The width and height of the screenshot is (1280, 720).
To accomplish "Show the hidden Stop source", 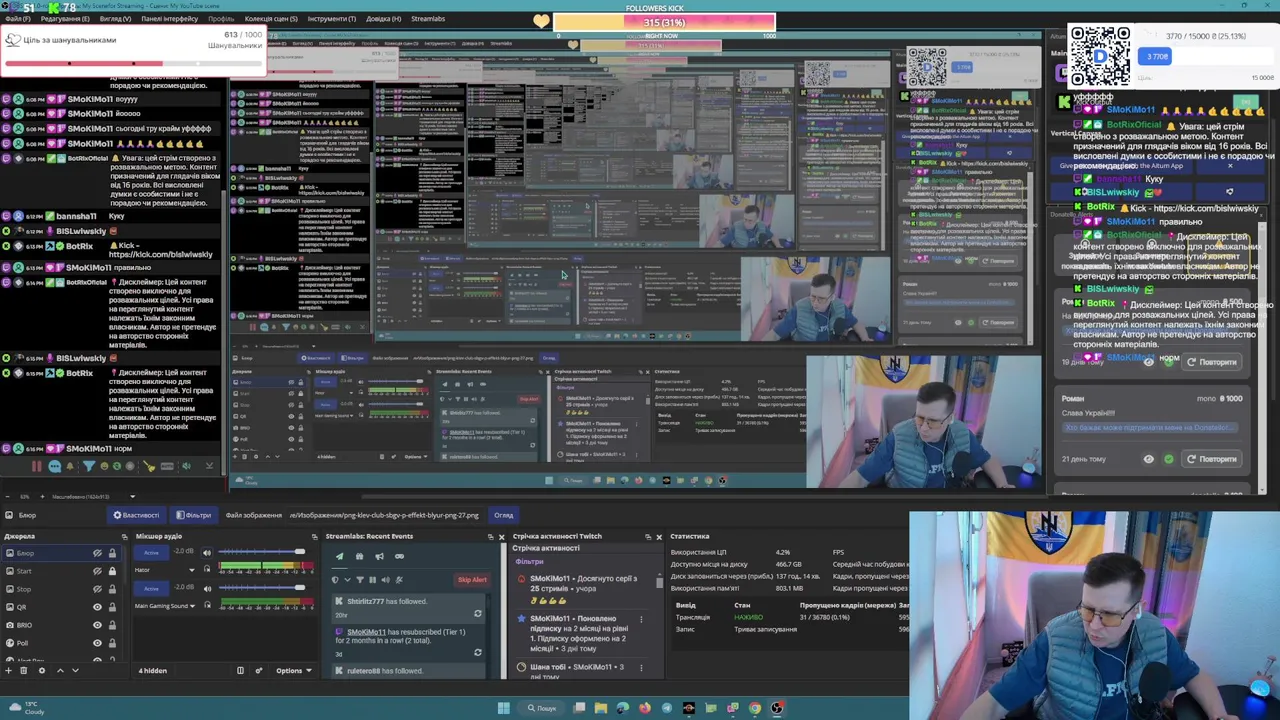I will coord(97,589).
